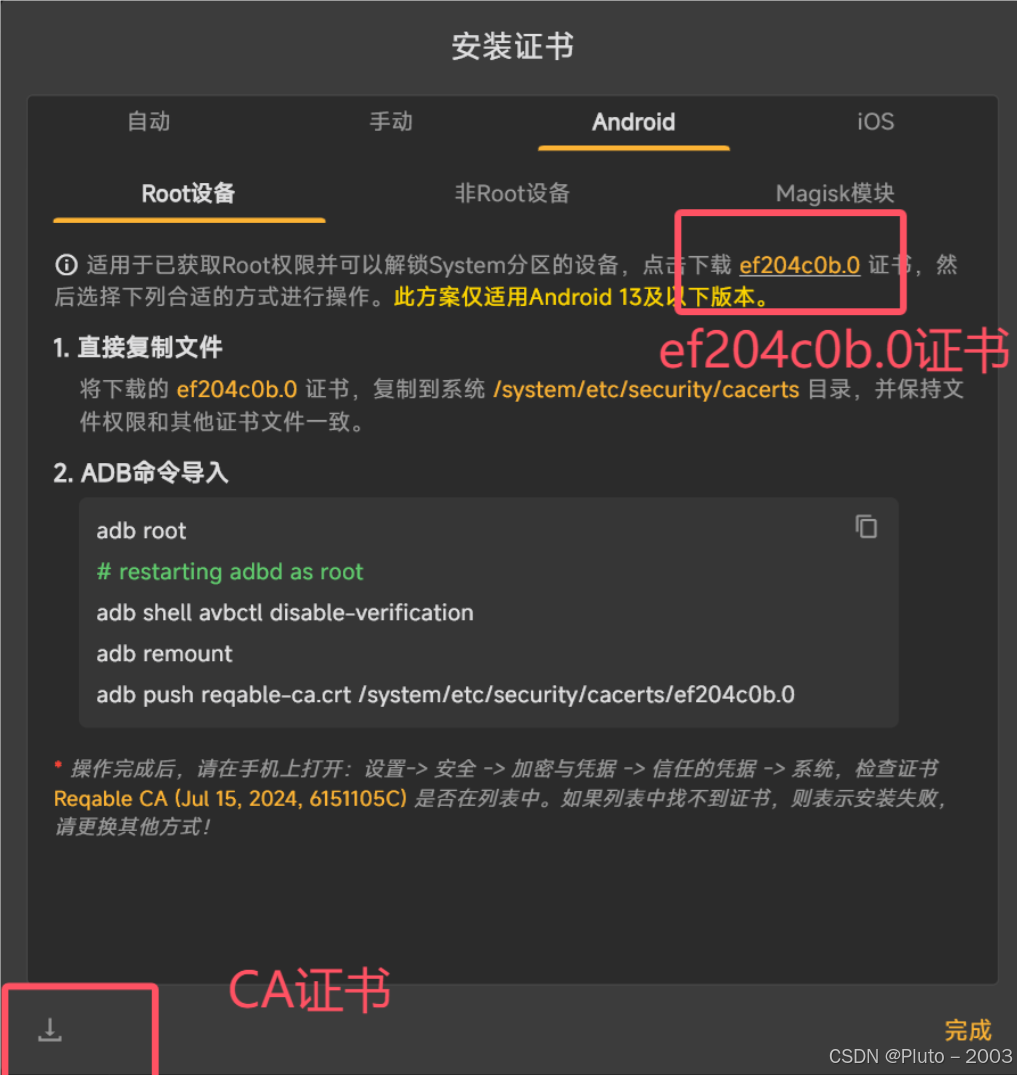Open the Magisk模块 sub-tab
Image resolution: width=1017 pixels, height=1075 pixels.
pyautogui.click(x=835, y=193)
